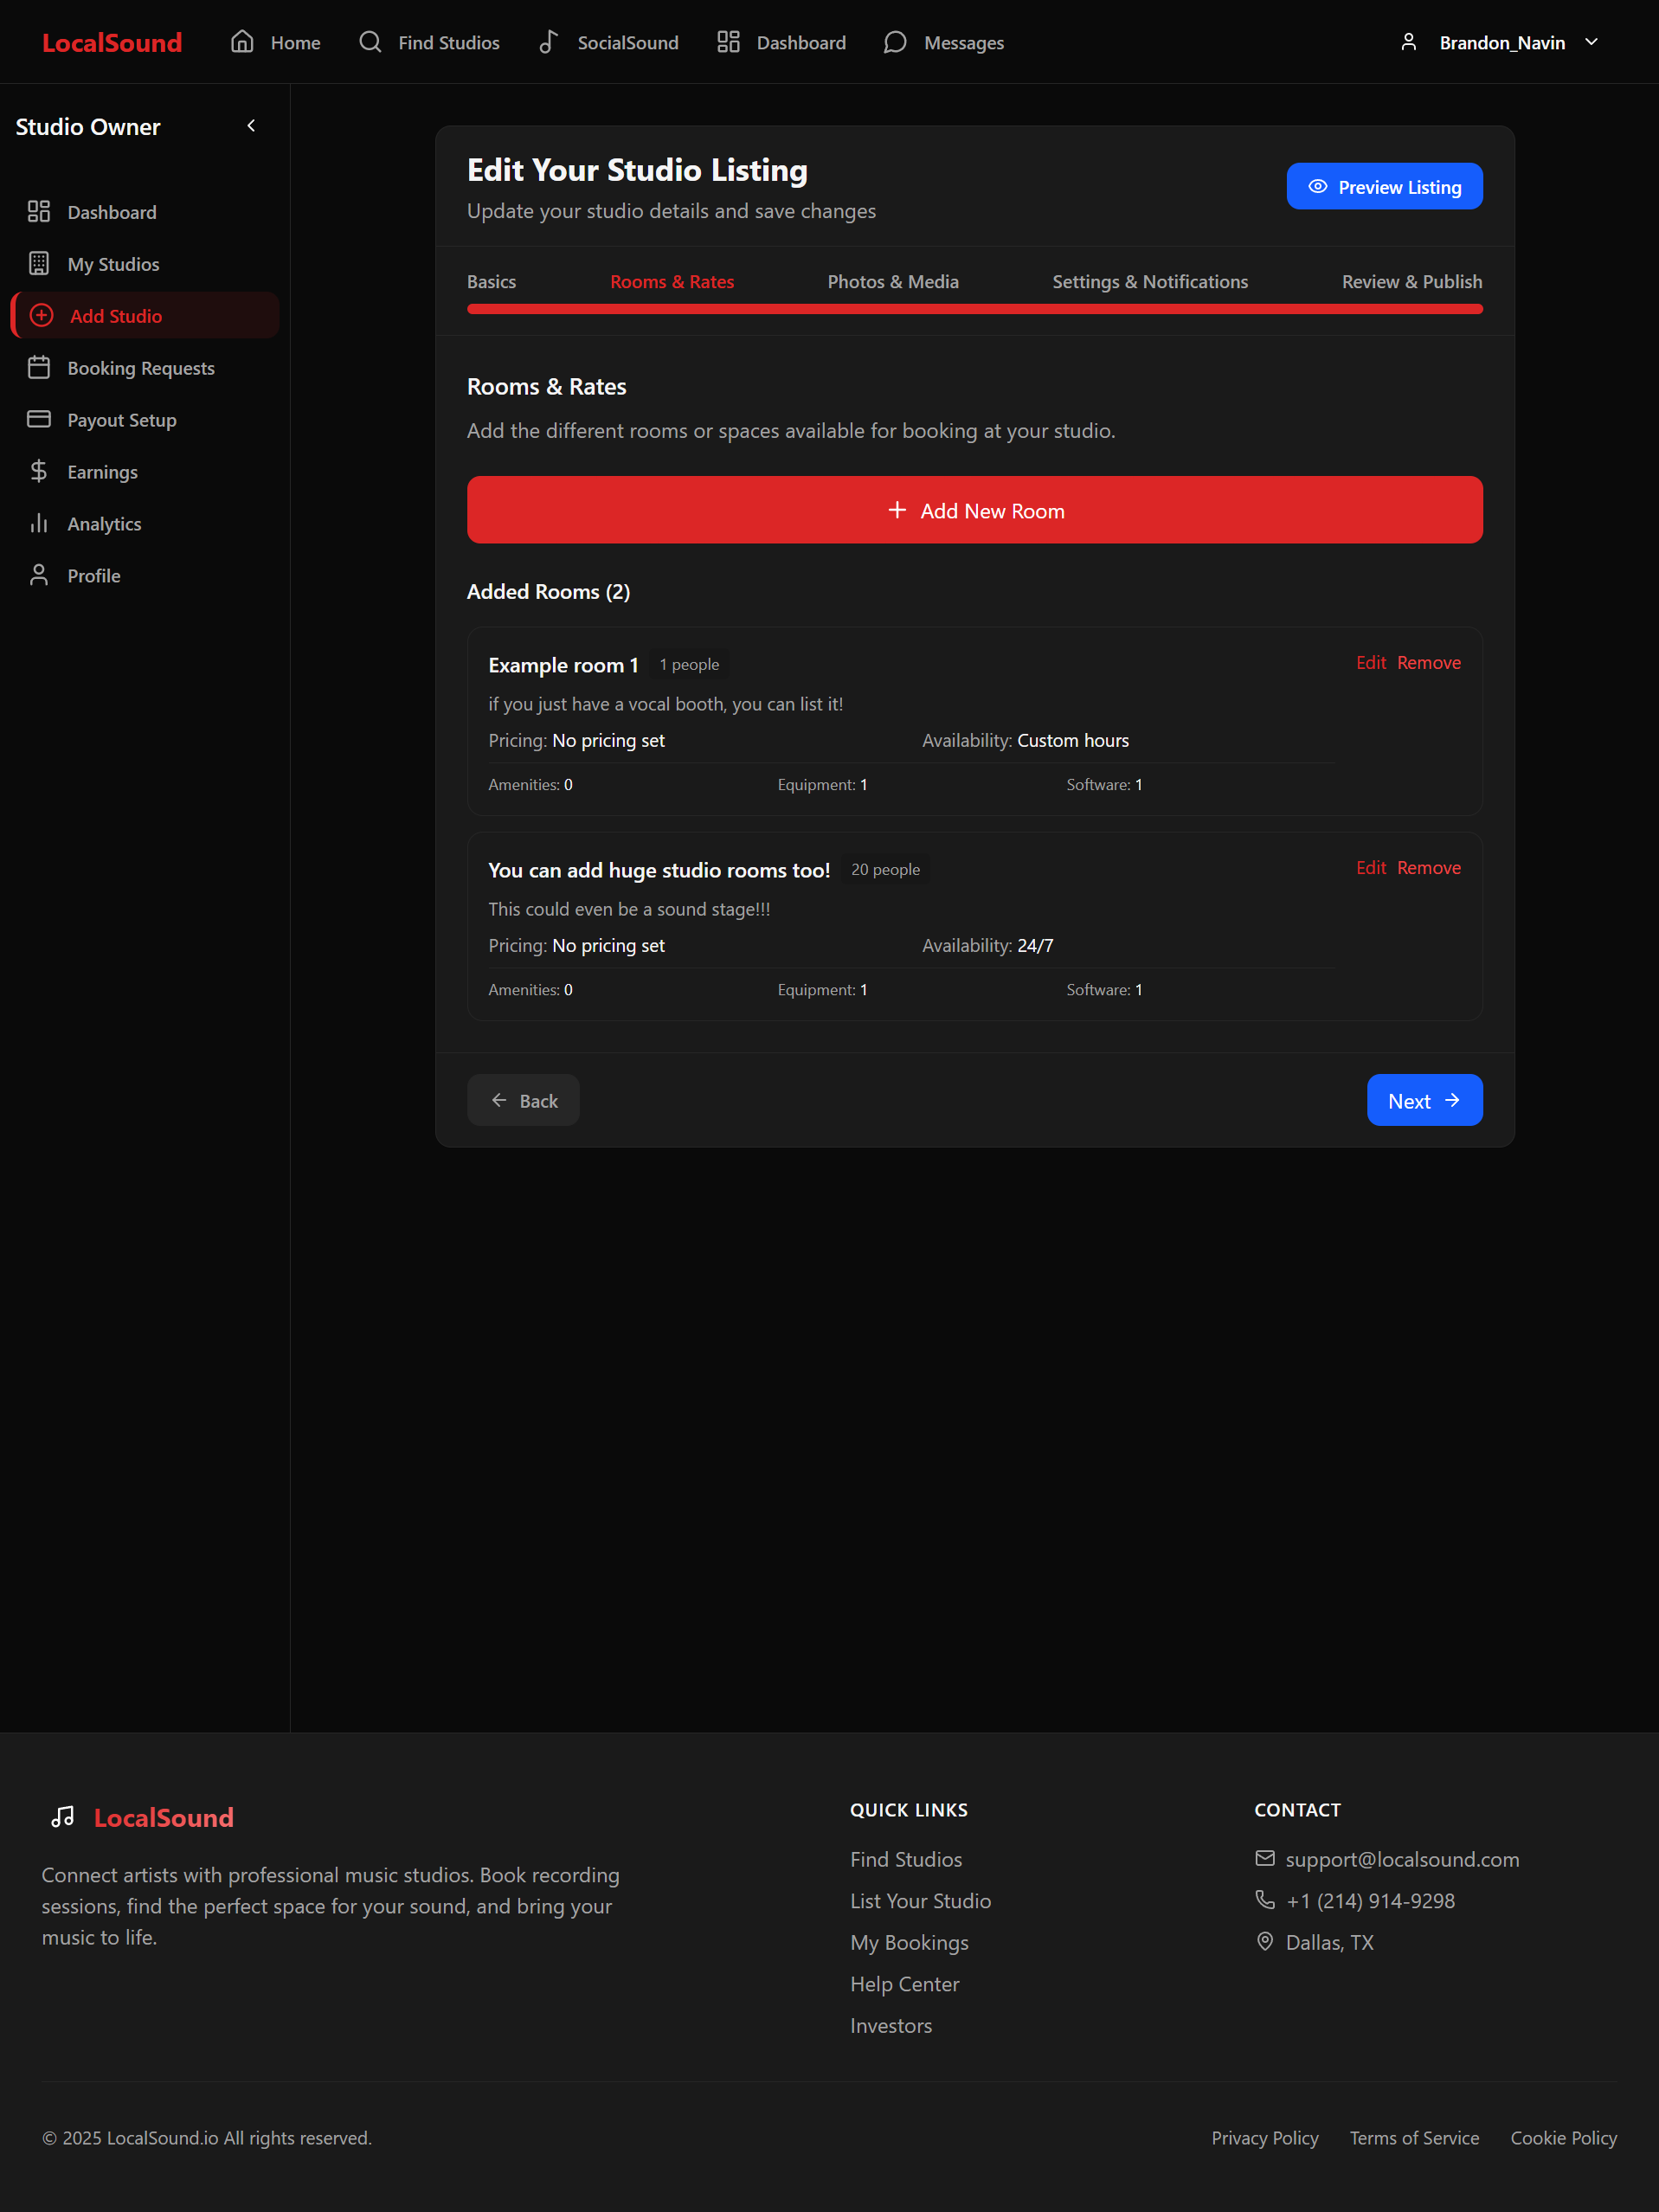
Task: Click the left arrow icon on Back
Action: pyautogui.click(x=499, y=1100)
